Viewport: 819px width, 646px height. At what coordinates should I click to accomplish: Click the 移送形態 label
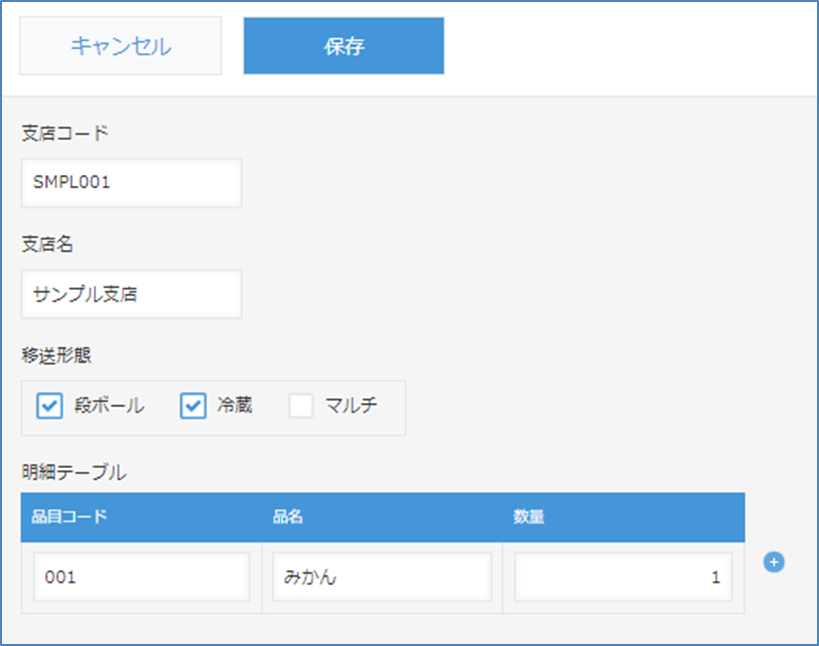56,355
